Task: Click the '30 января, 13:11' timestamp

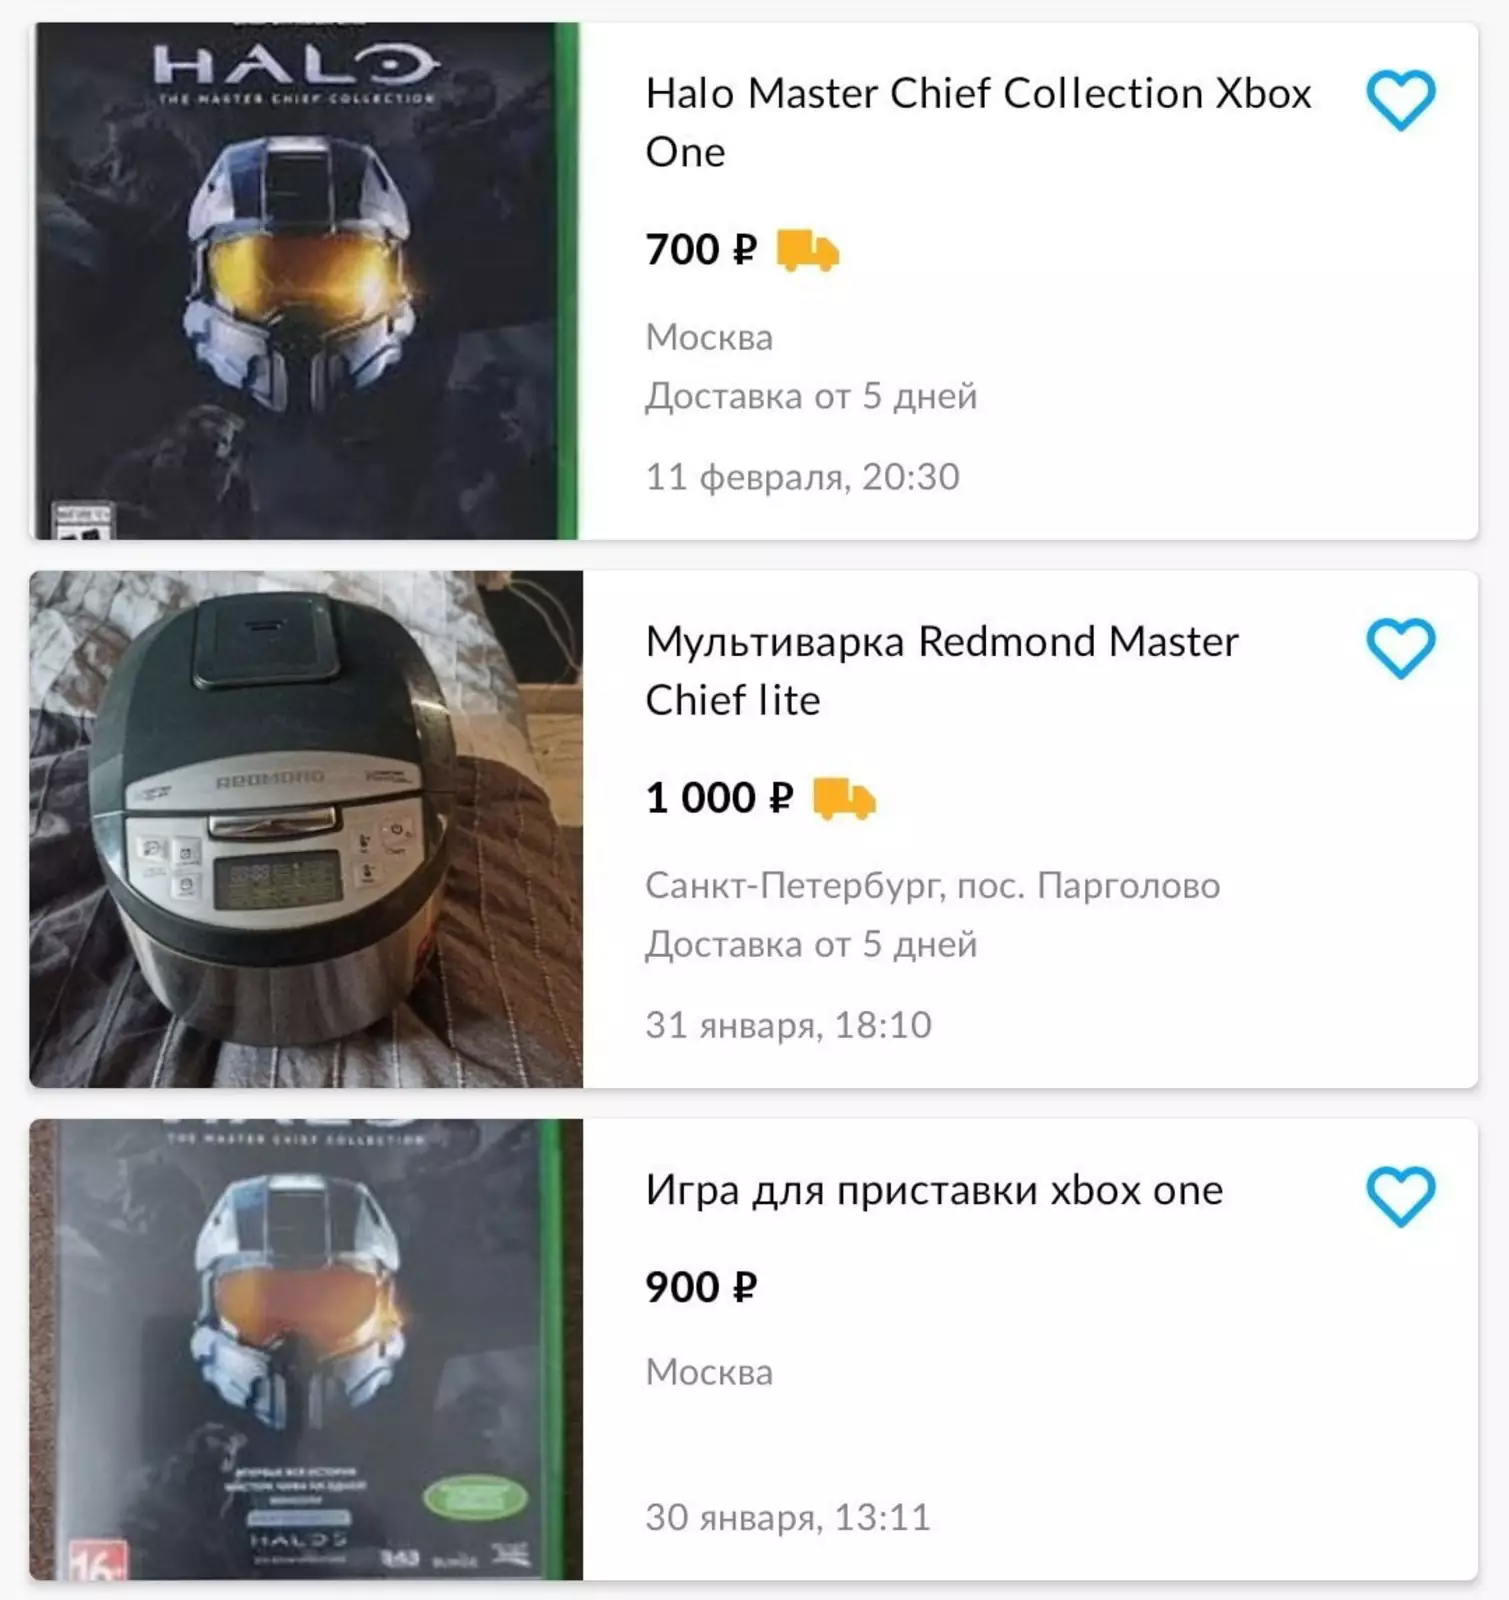Action: click(788, 1517)
